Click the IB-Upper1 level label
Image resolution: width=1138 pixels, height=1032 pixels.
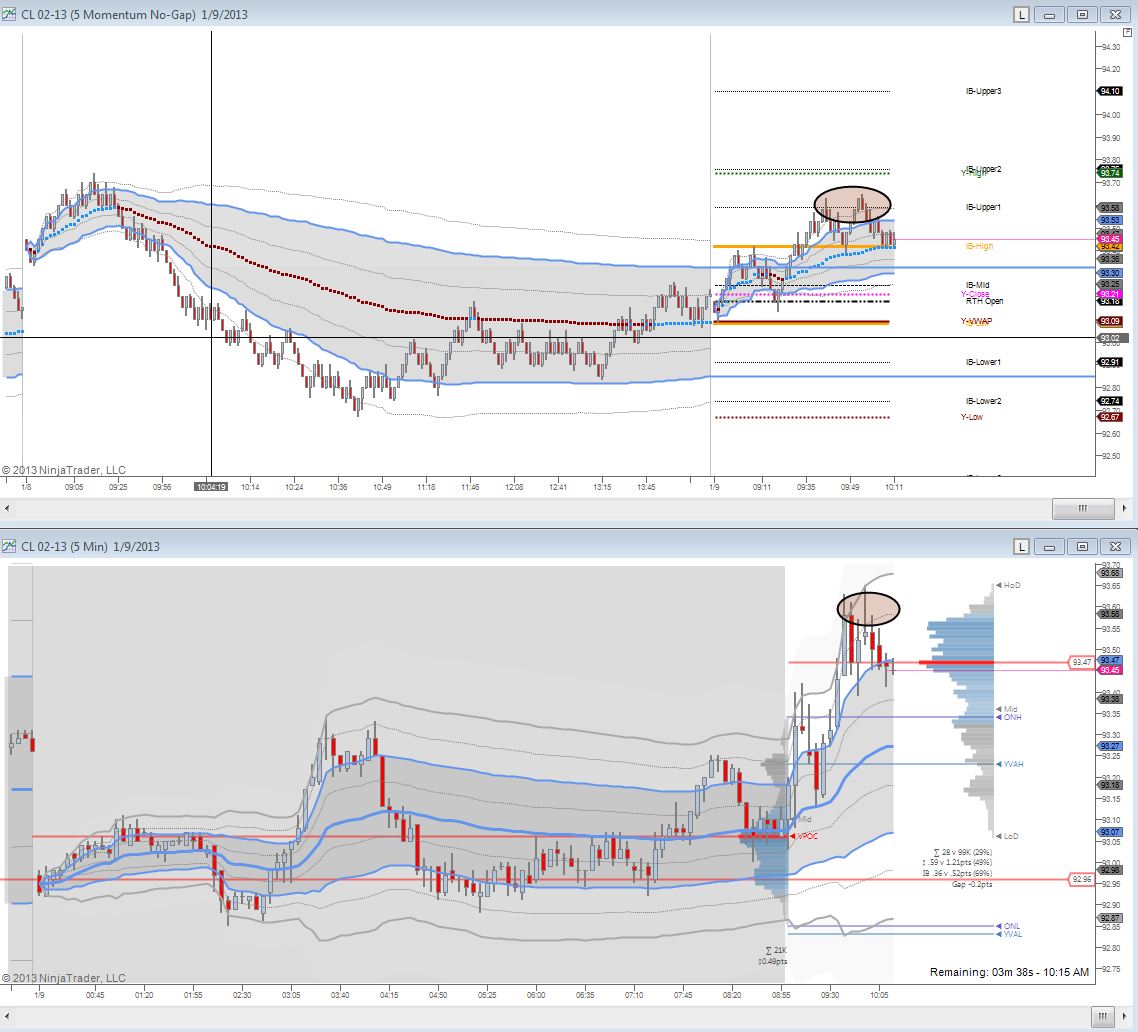[x=983, y=208]
